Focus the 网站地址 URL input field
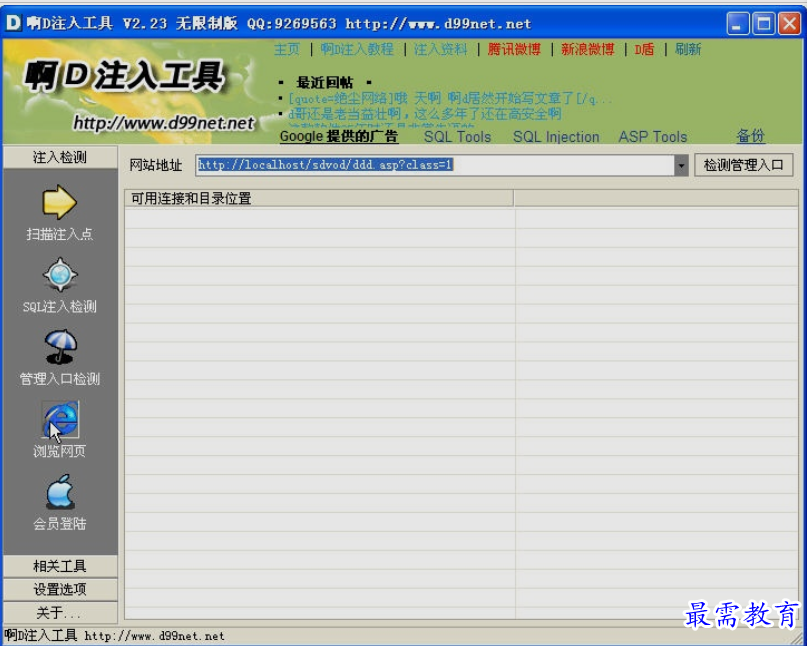This screenshot has height=646, width=807. (435, 165)
